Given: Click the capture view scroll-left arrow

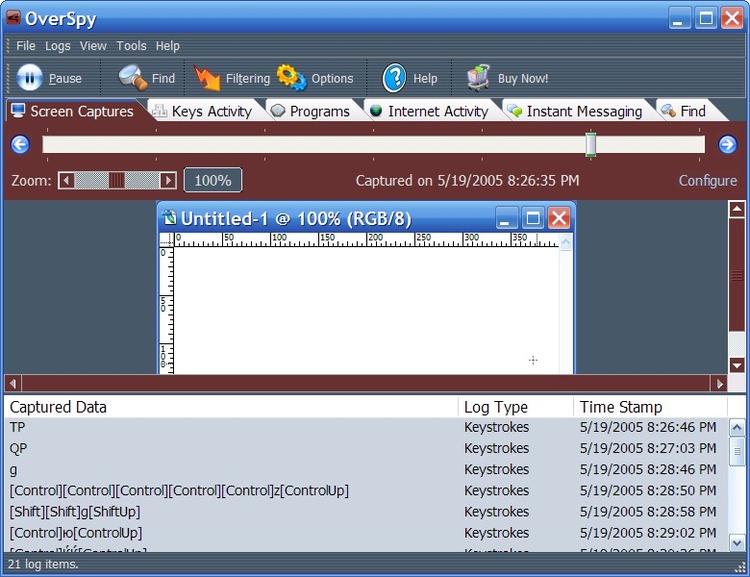Looking at the screenshot, I should pos(13,383).
